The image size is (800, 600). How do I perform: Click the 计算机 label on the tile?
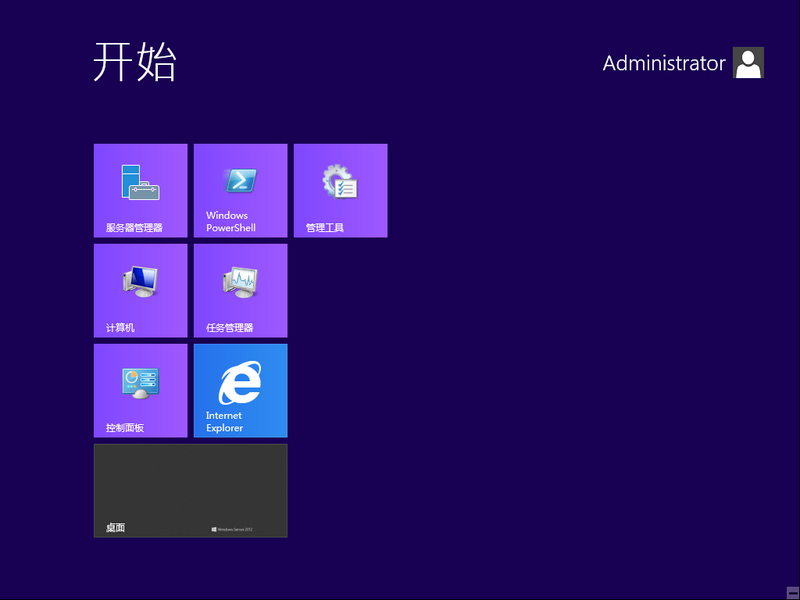pyautogui.click(x=120, y=328)
